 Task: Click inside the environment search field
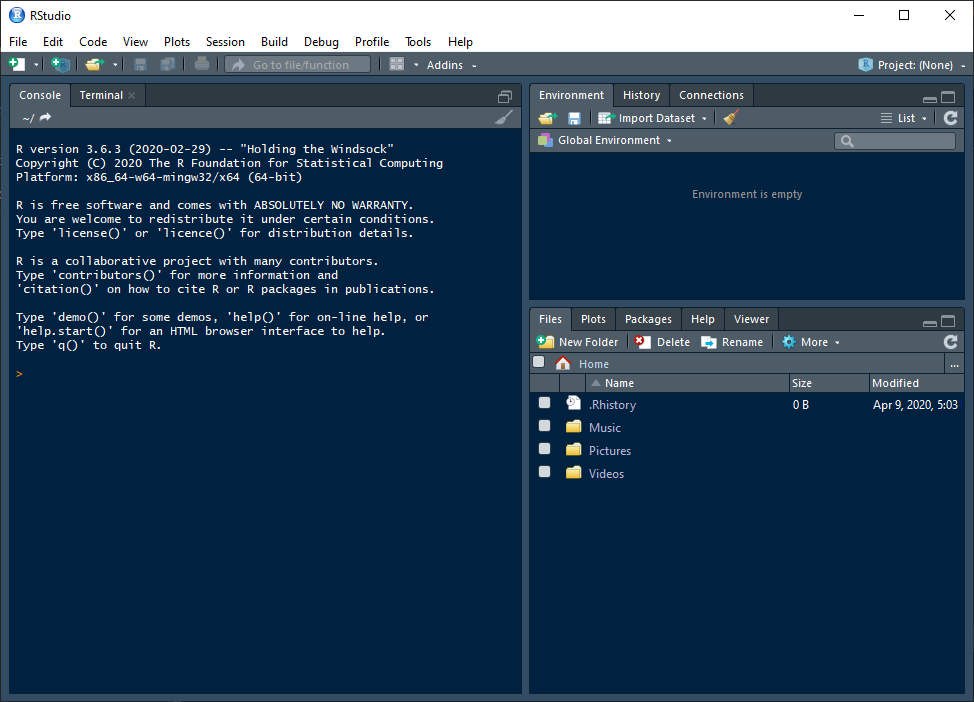[895, 140]
